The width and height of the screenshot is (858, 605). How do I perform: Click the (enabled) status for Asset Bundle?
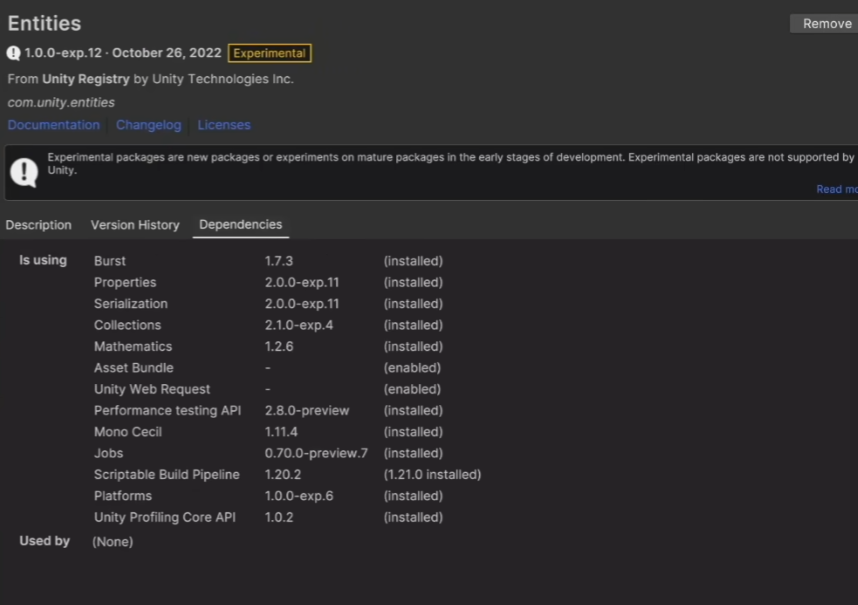[412, 368]
